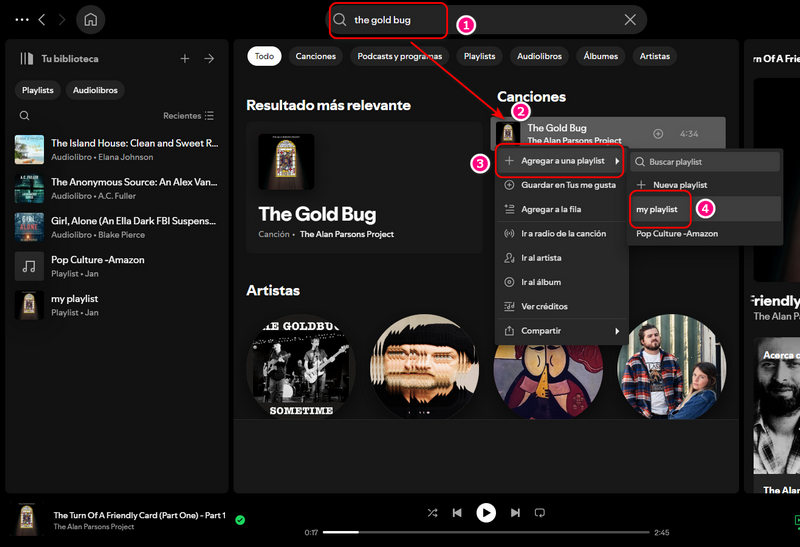Select the Playlists filter tab
This screenshot has width=800, height=547.
[479, 56]
